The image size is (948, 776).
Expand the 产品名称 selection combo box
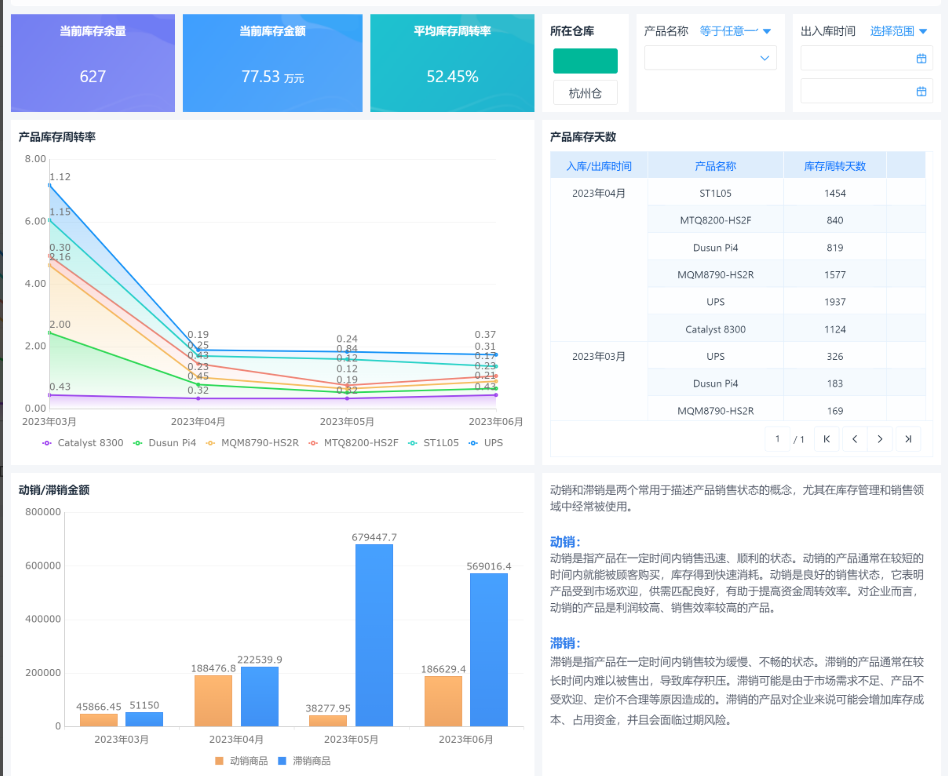coord(710,58)
